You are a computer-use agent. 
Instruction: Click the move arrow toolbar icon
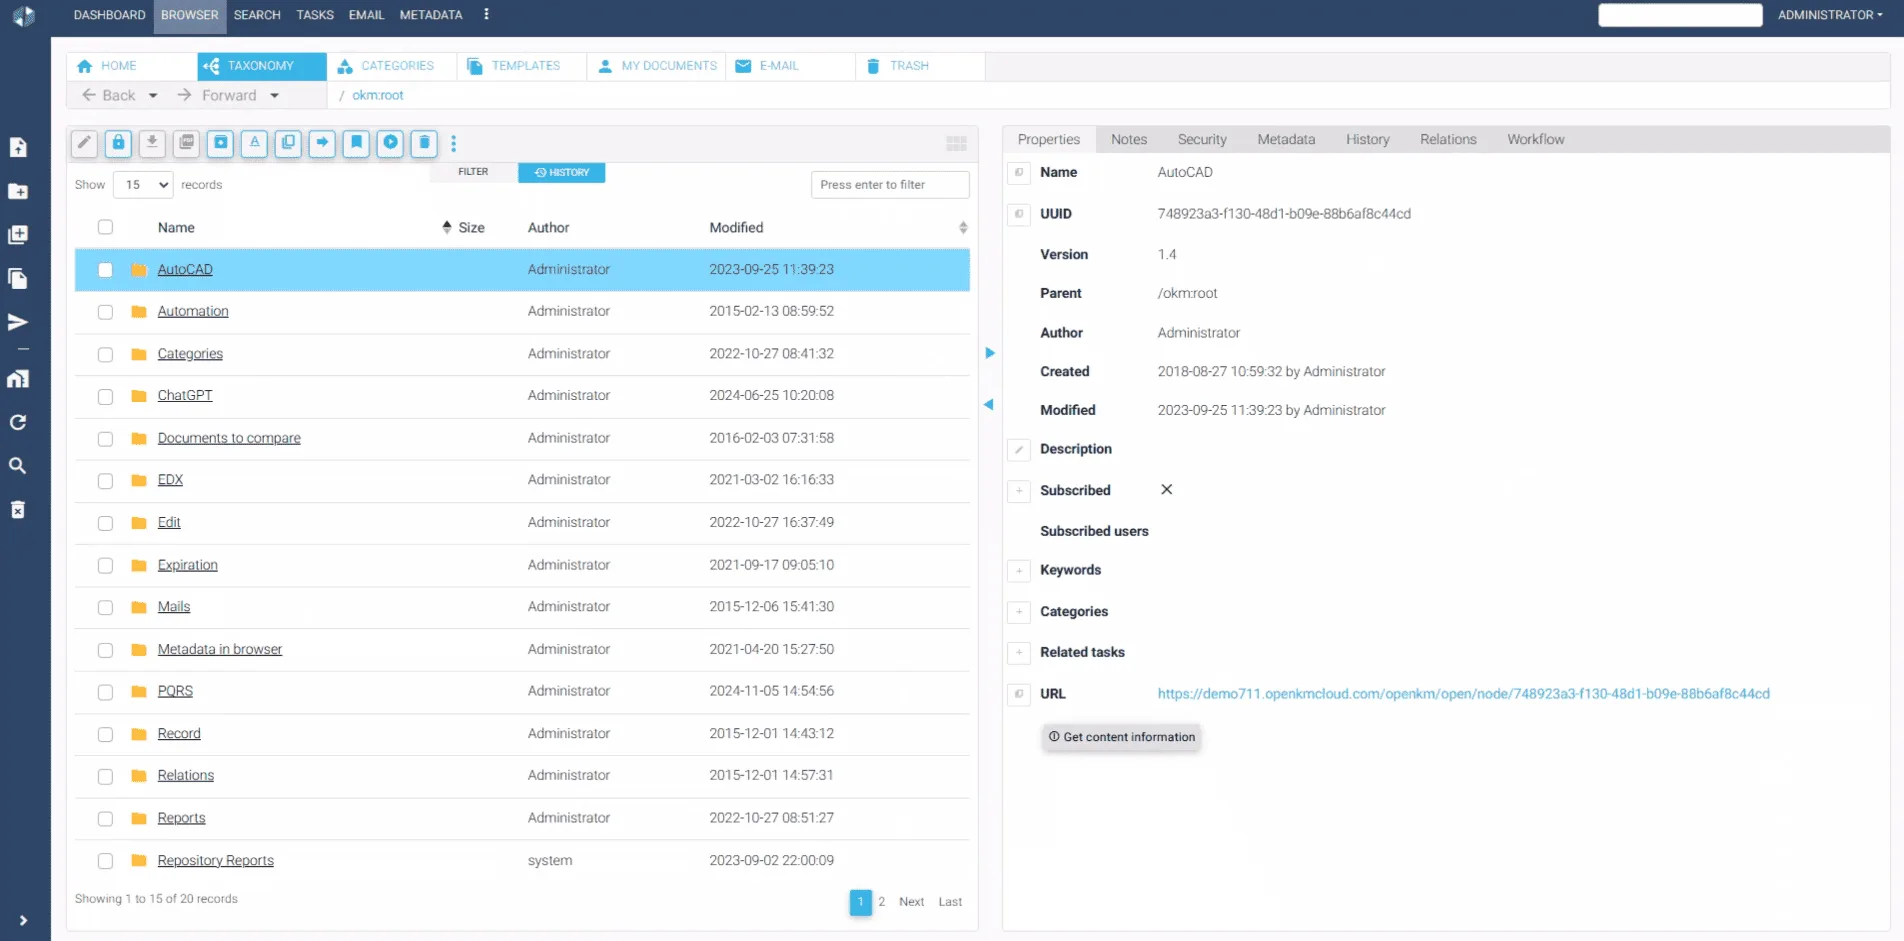[x=322, y=143]
